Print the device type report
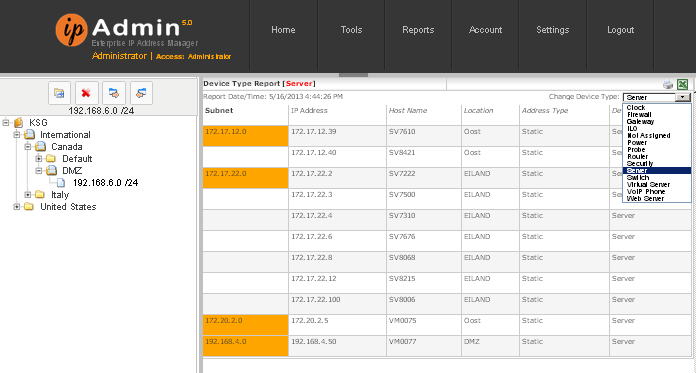The image size is (696, 373). pyautogui.click(x=668, y=84)
